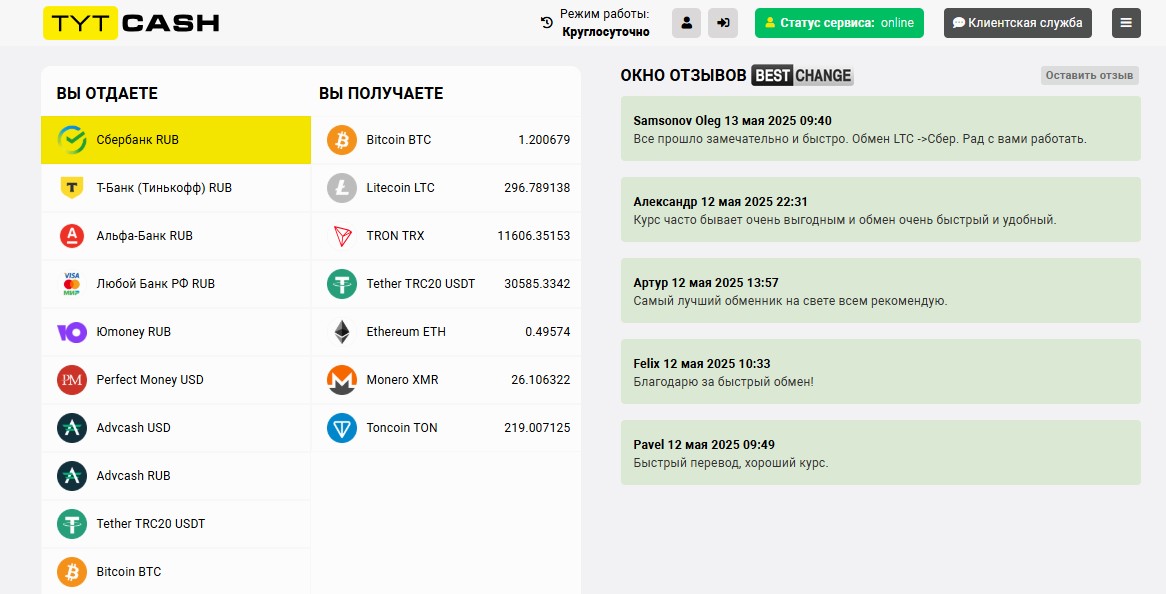Image resolution: width=1166 pixels, height=594 pixels.
Task: Open the Александр review card
Action: pos(880,210)
